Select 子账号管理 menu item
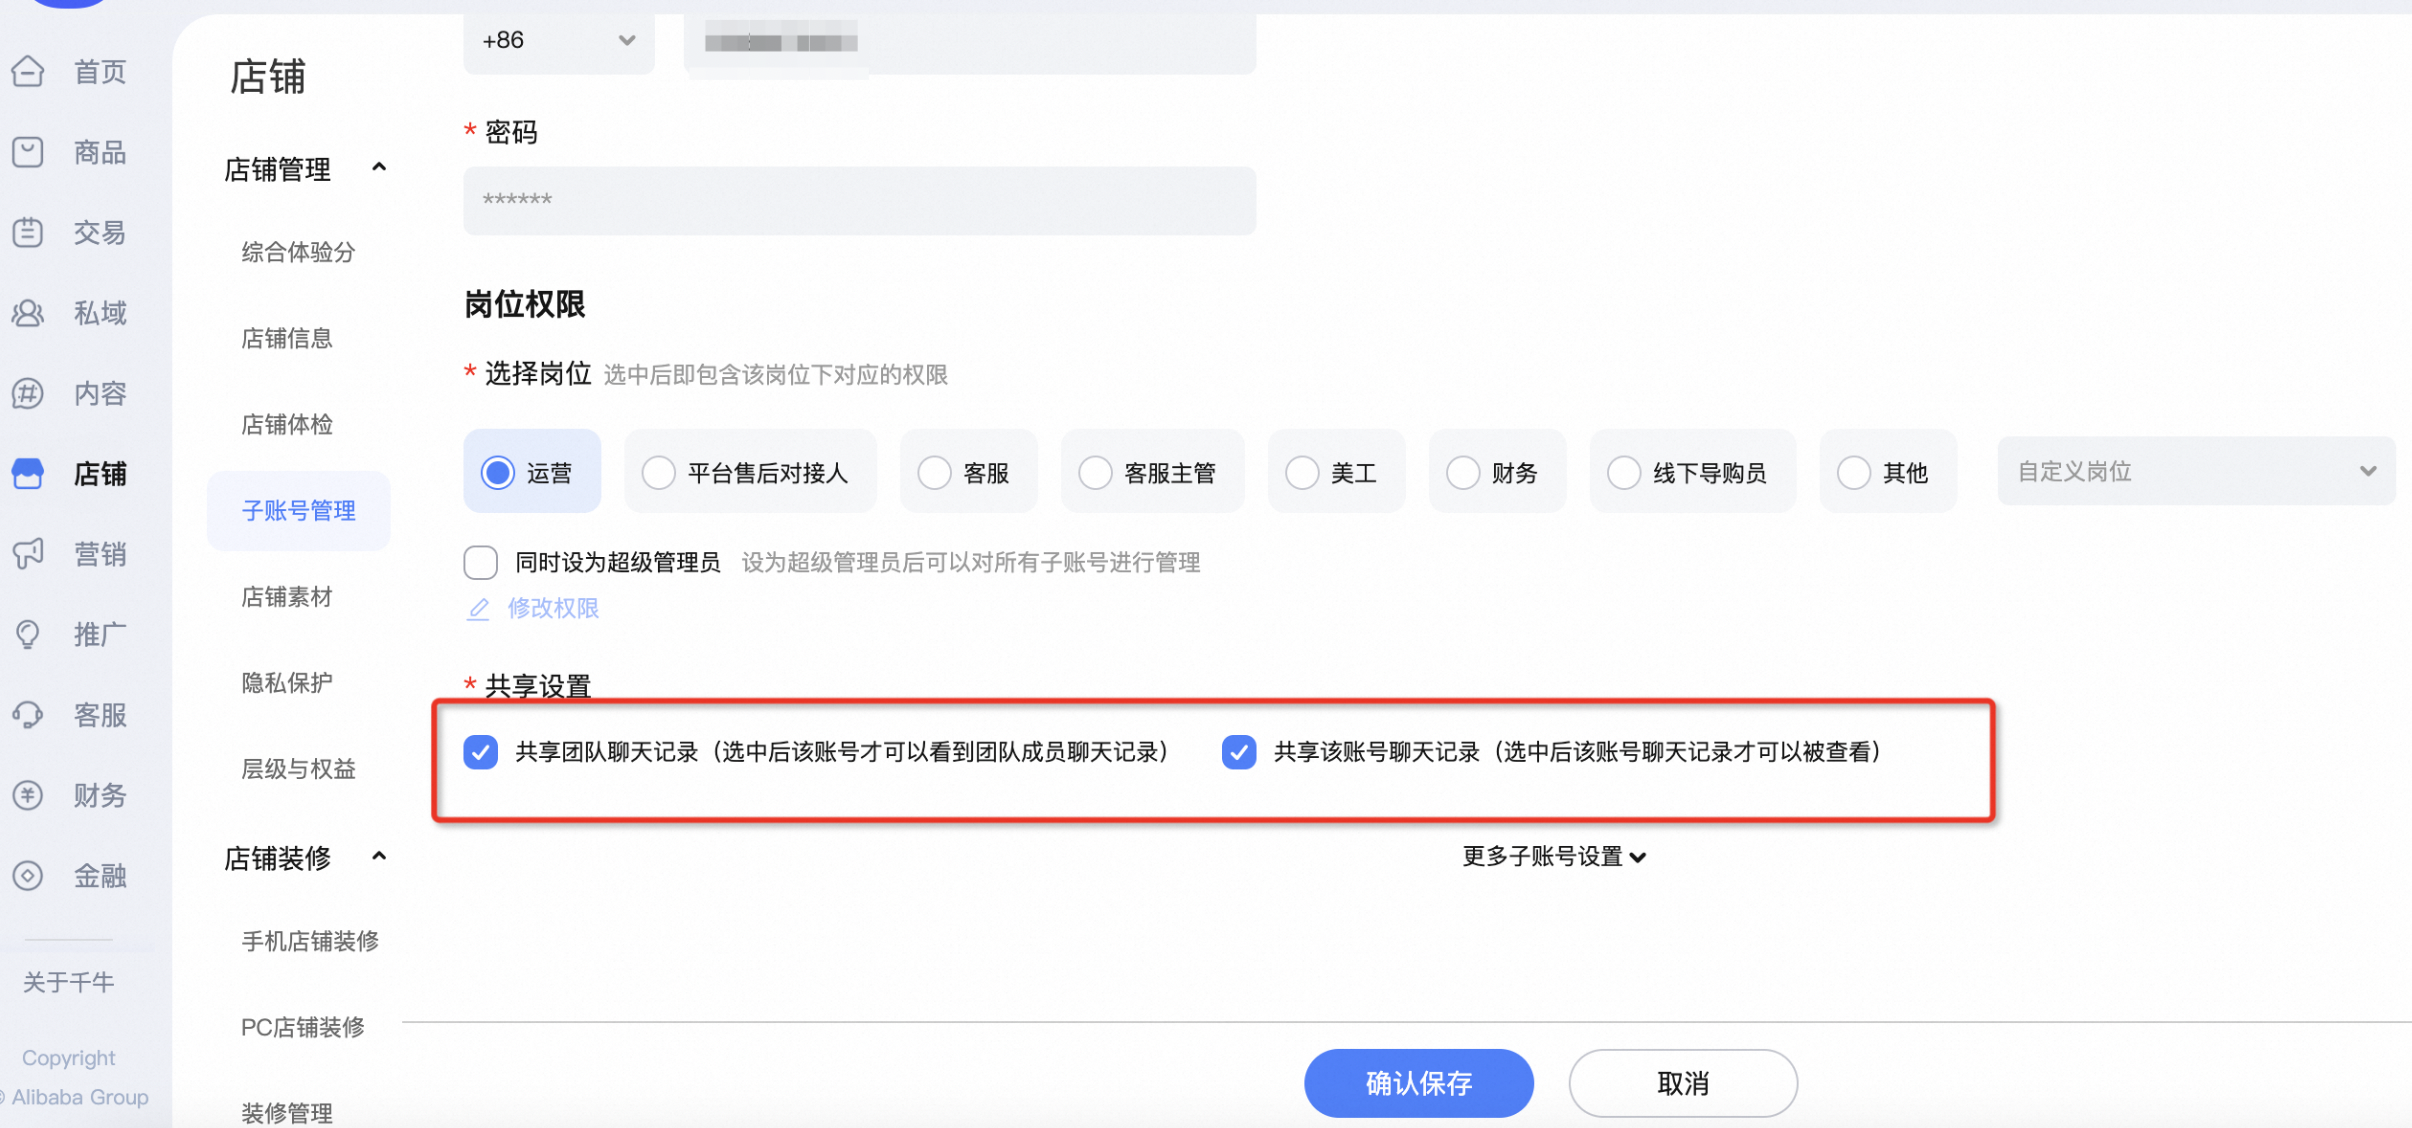2412x1128 pixels. tap(298, 510)
